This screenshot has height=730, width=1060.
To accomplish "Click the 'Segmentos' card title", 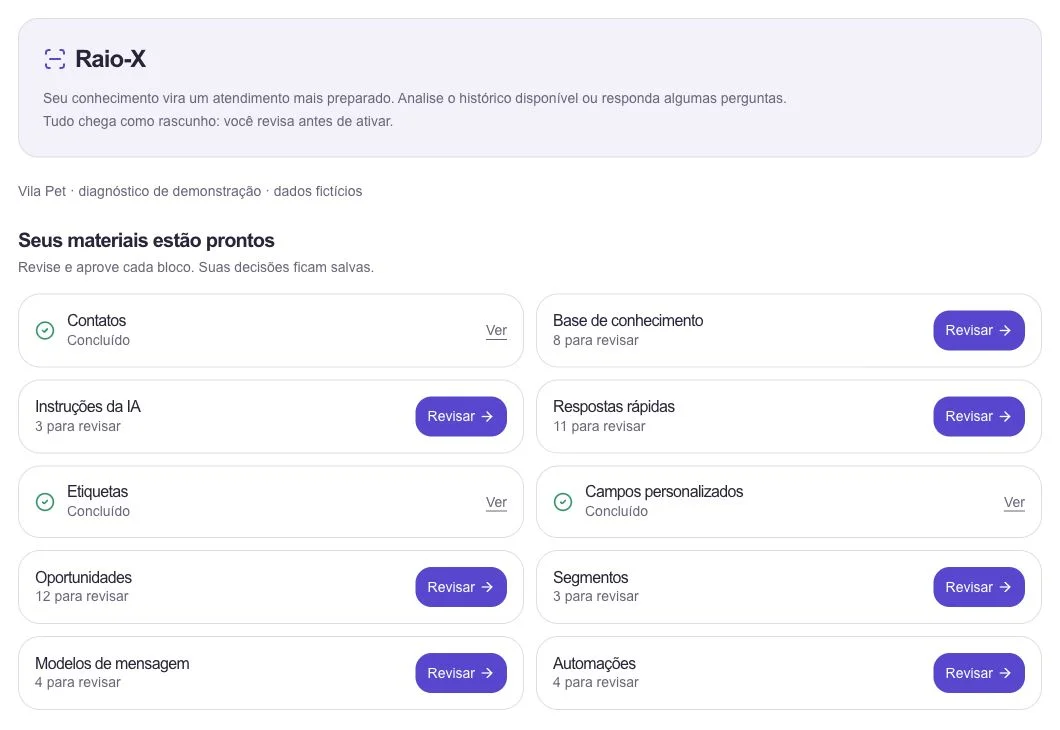I will coord(591,577).
